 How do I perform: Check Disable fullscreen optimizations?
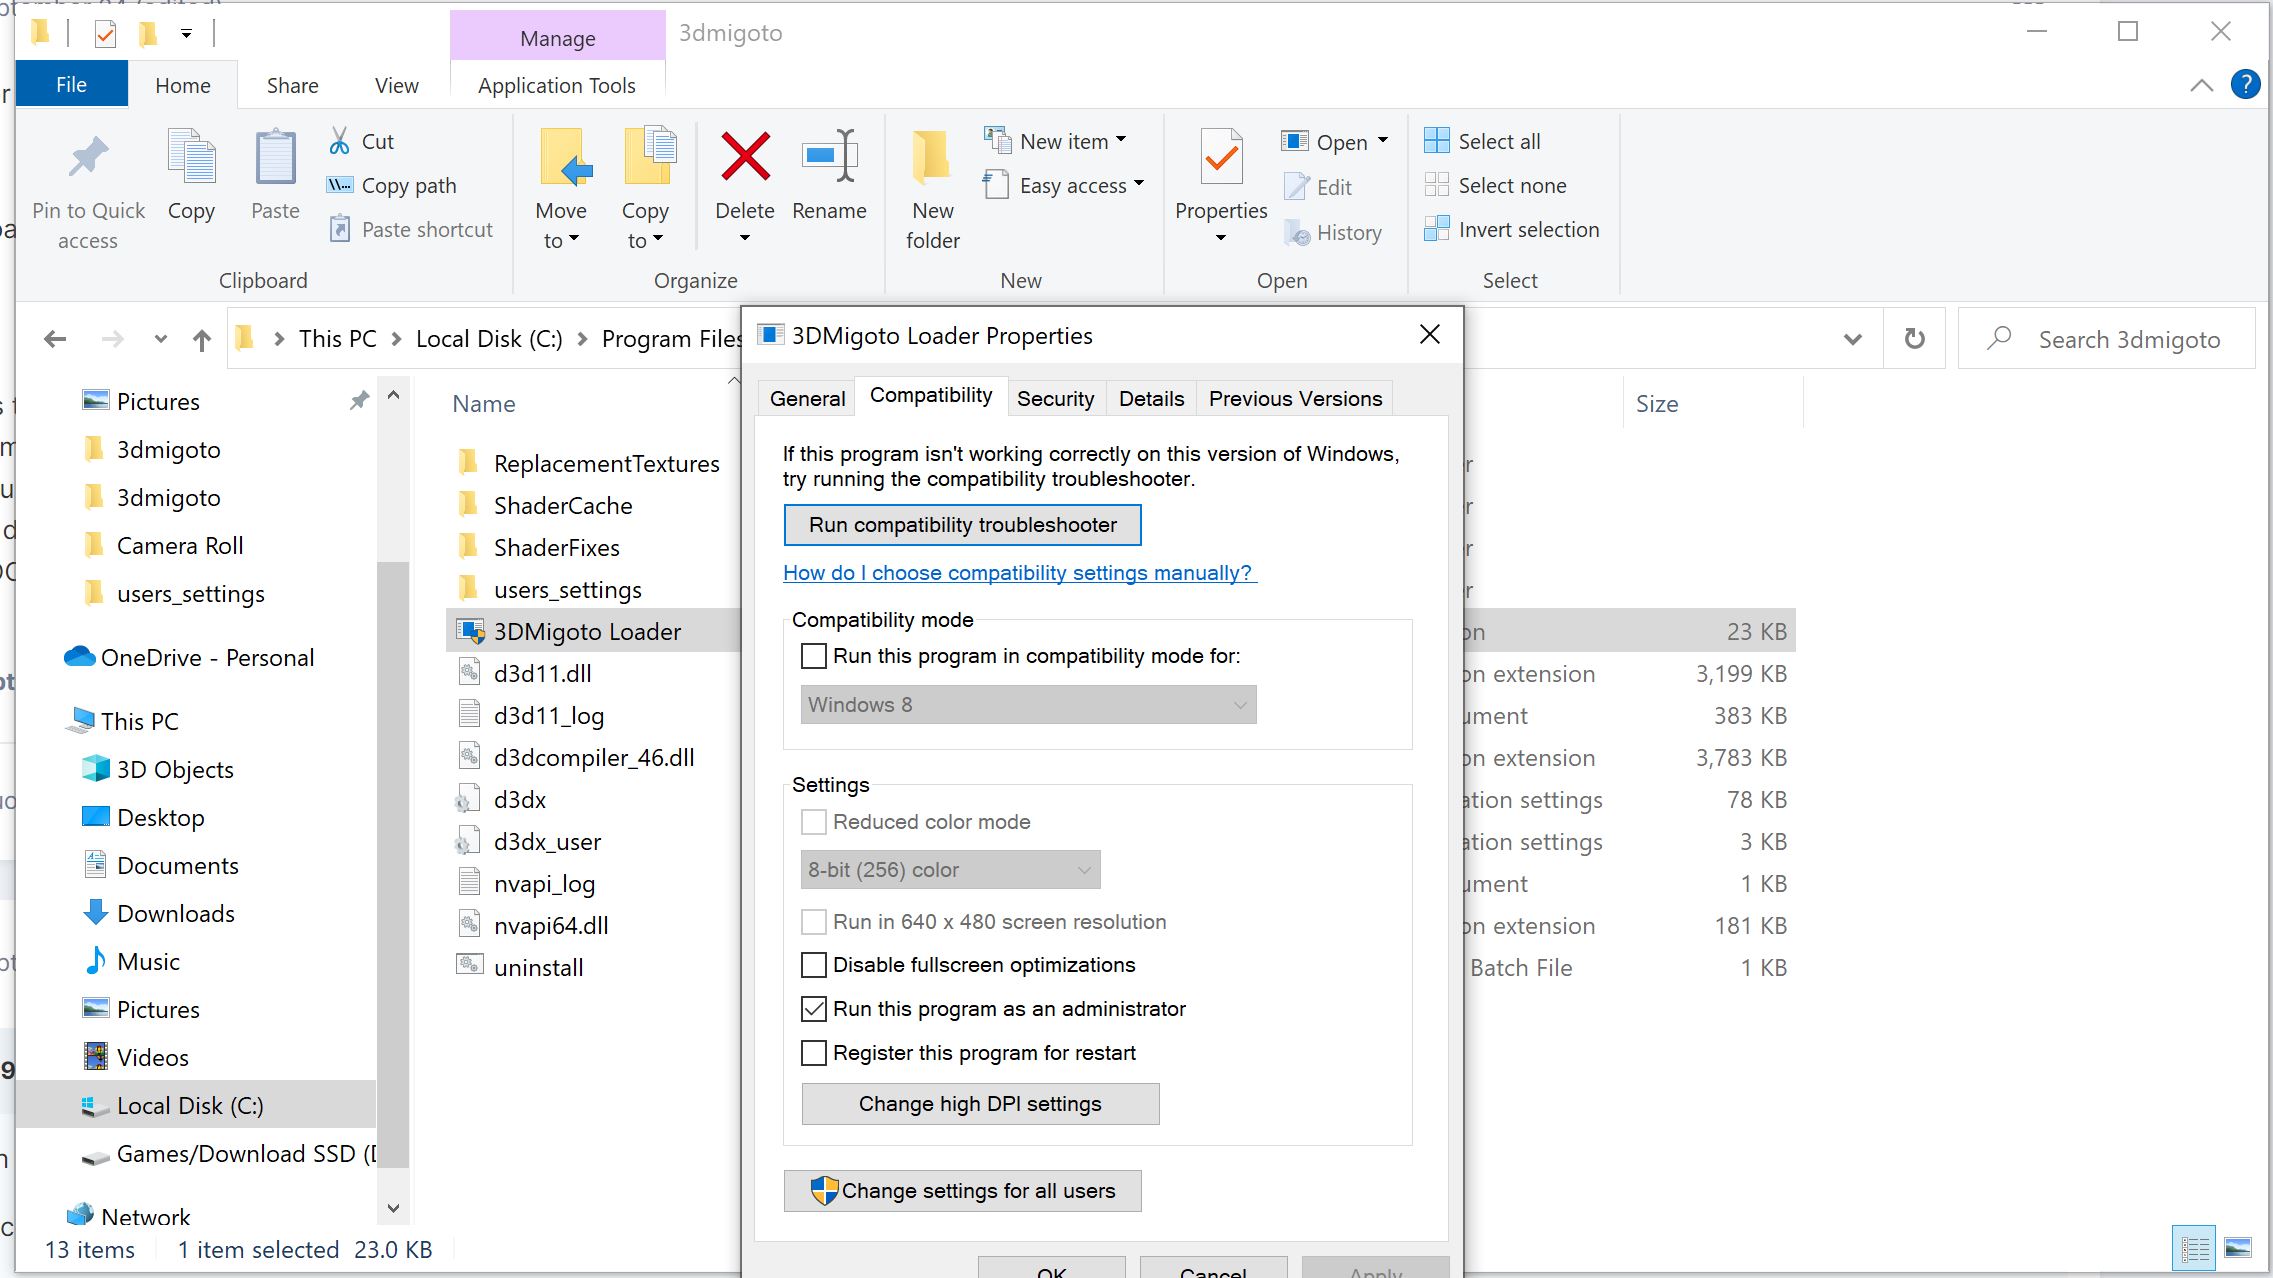pyautogui.click(x=814, y=965)
